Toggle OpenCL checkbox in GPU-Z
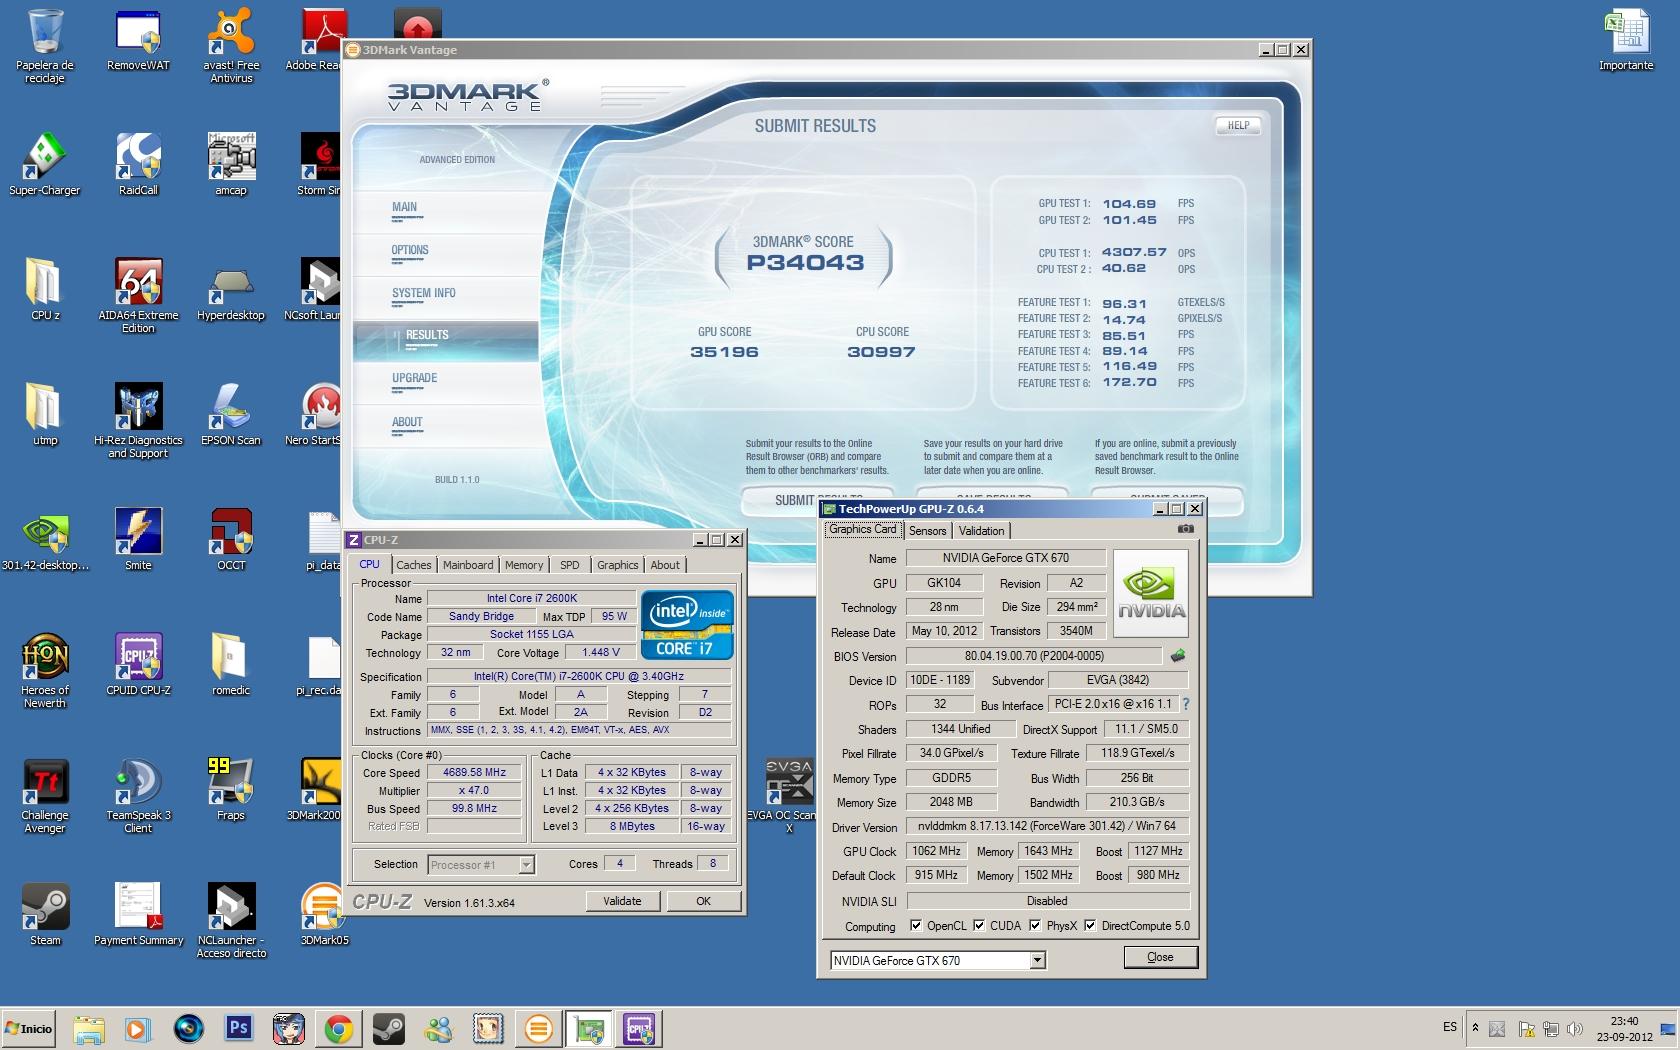The image size is (1680, 1050). point(915,925)
